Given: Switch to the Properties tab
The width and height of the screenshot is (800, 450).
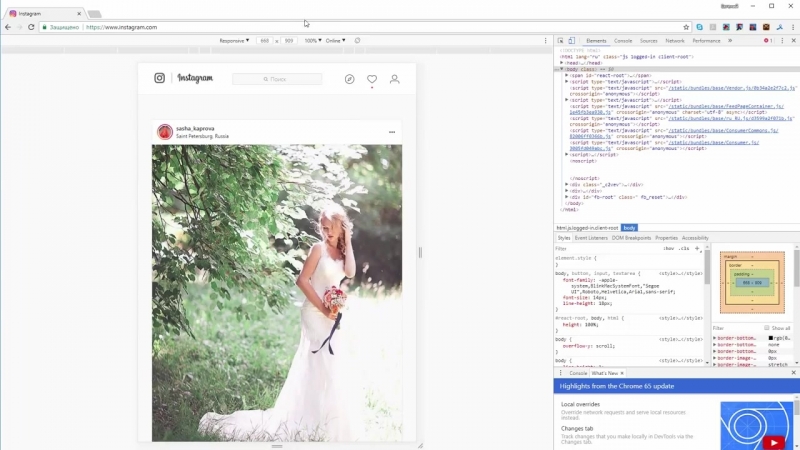Looking at the screenshot, I should (666, 238).
